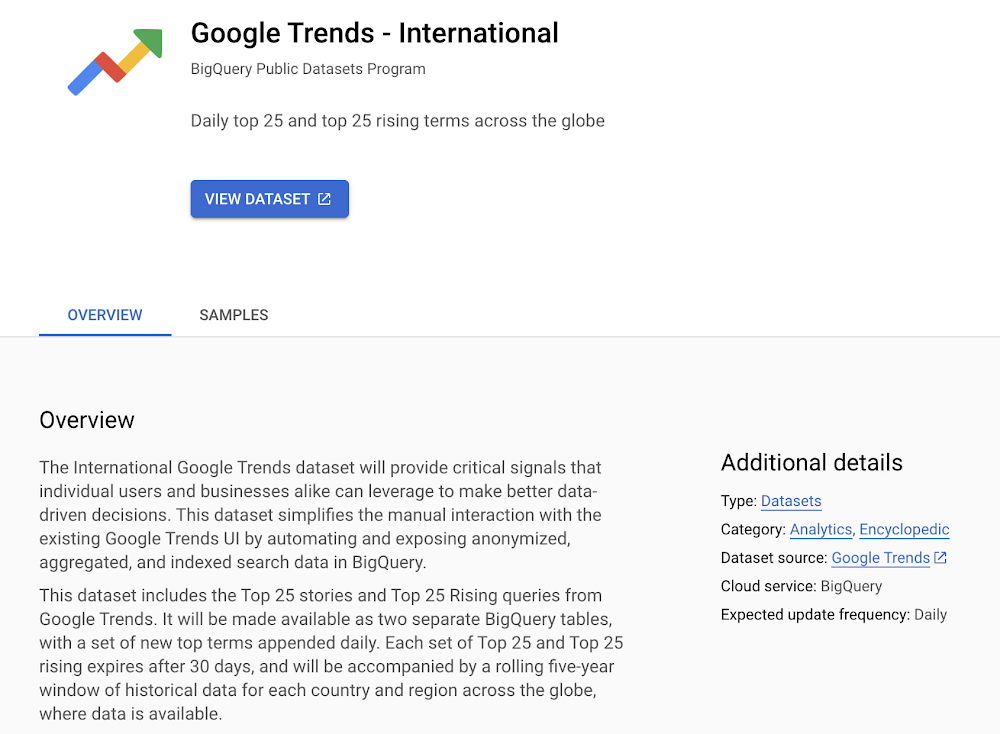Viewport: 1000px width, 734px height.
Task: Open the Google Trends dataset source link
Action: pos(880,557)
